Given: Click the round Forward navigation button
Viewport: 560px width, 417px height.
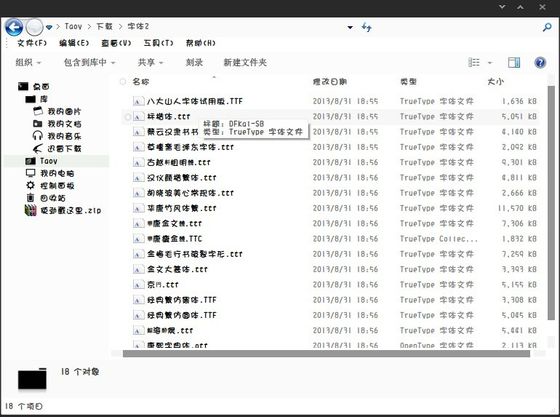Looking at the screenshot, I should [35, 27].
